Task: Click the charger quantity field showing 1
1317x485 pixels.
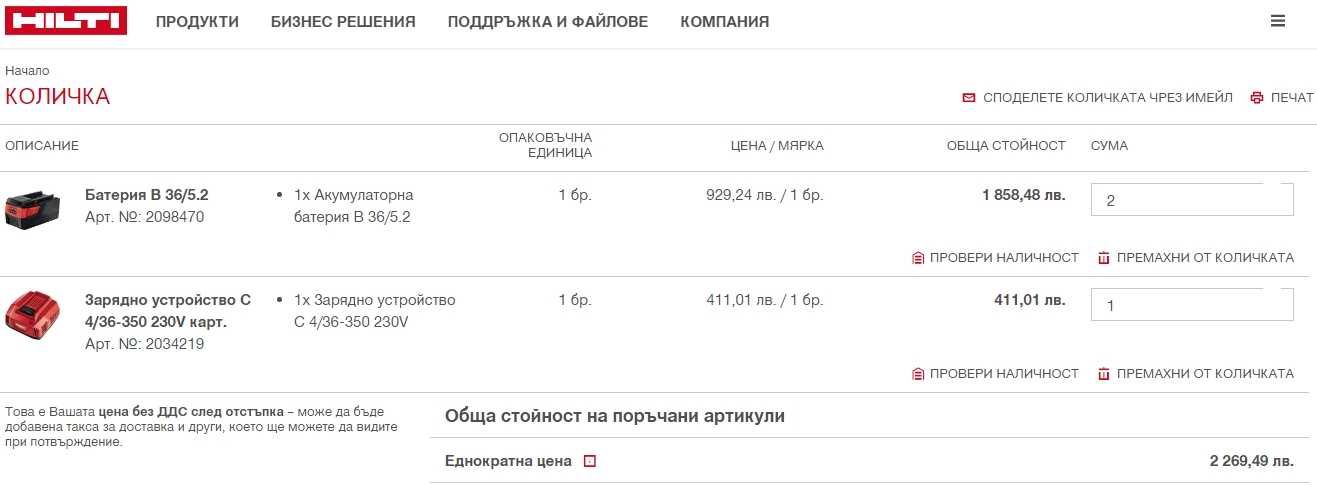Action: point(1190,305)
